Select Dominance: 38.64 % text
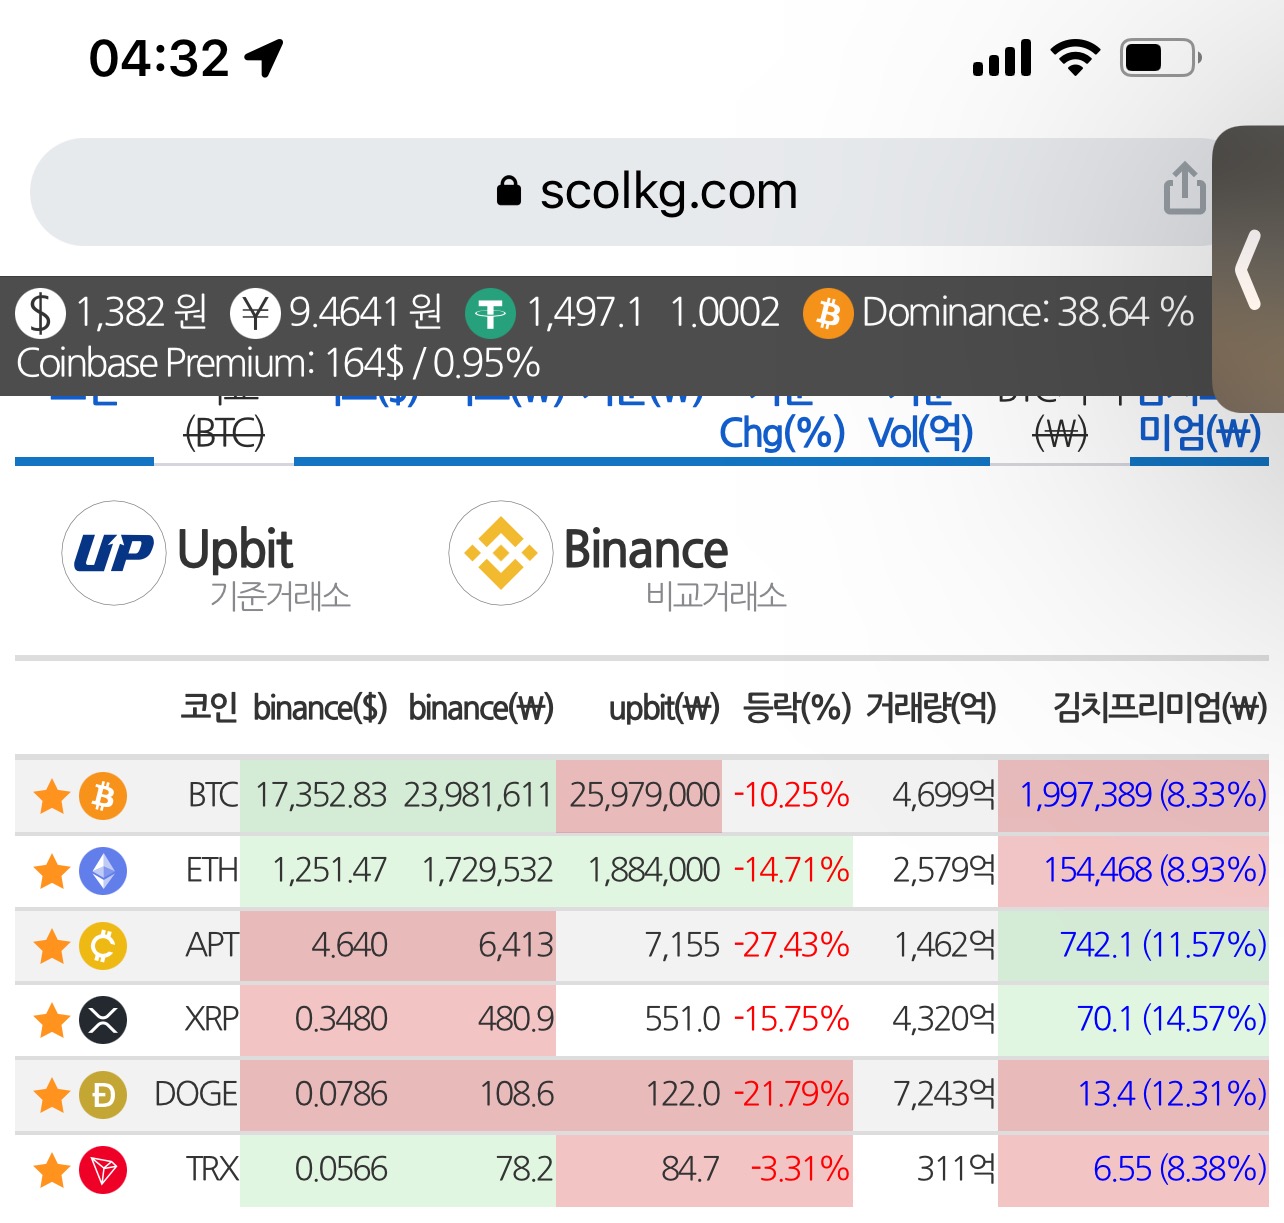 [1028, 313]
